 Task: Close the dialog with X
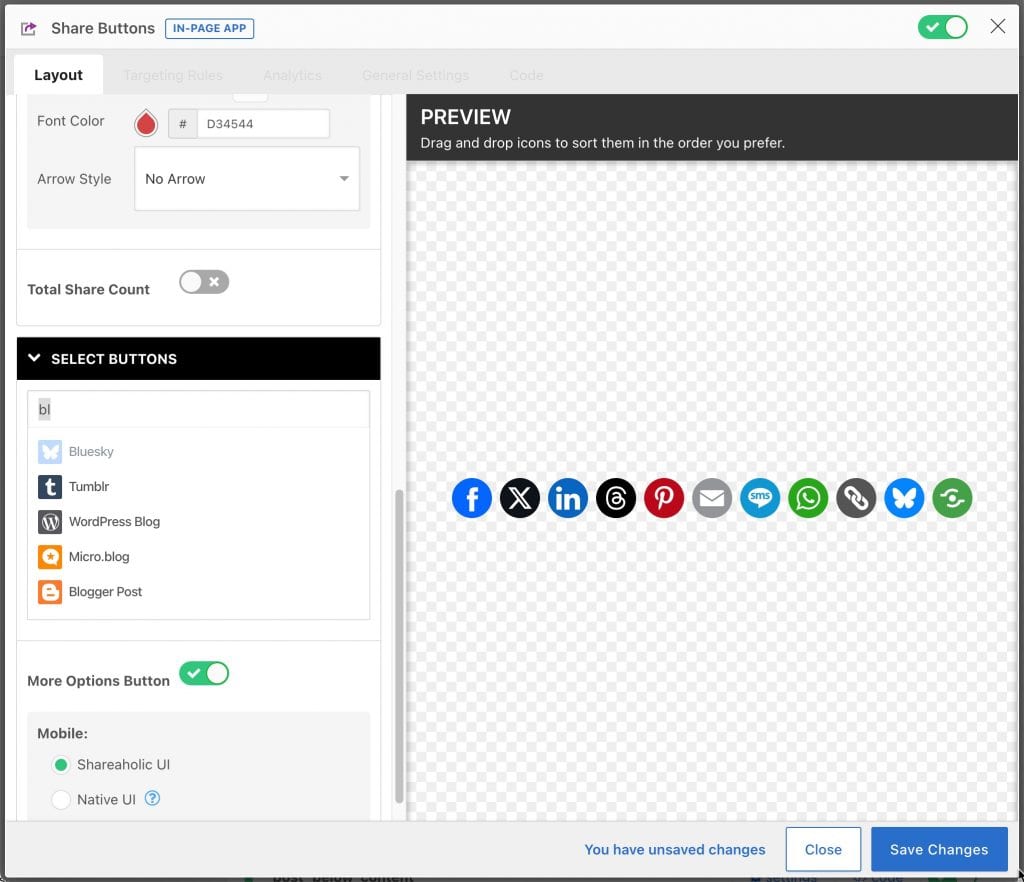(x=997, y=26)
